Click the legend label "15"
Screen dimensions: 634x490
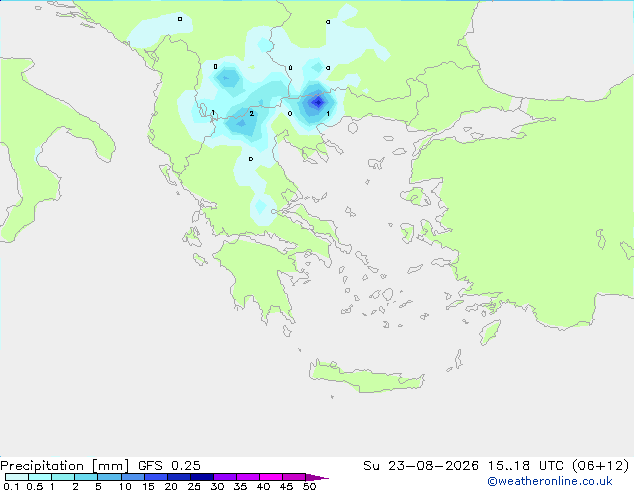(148, 486)
